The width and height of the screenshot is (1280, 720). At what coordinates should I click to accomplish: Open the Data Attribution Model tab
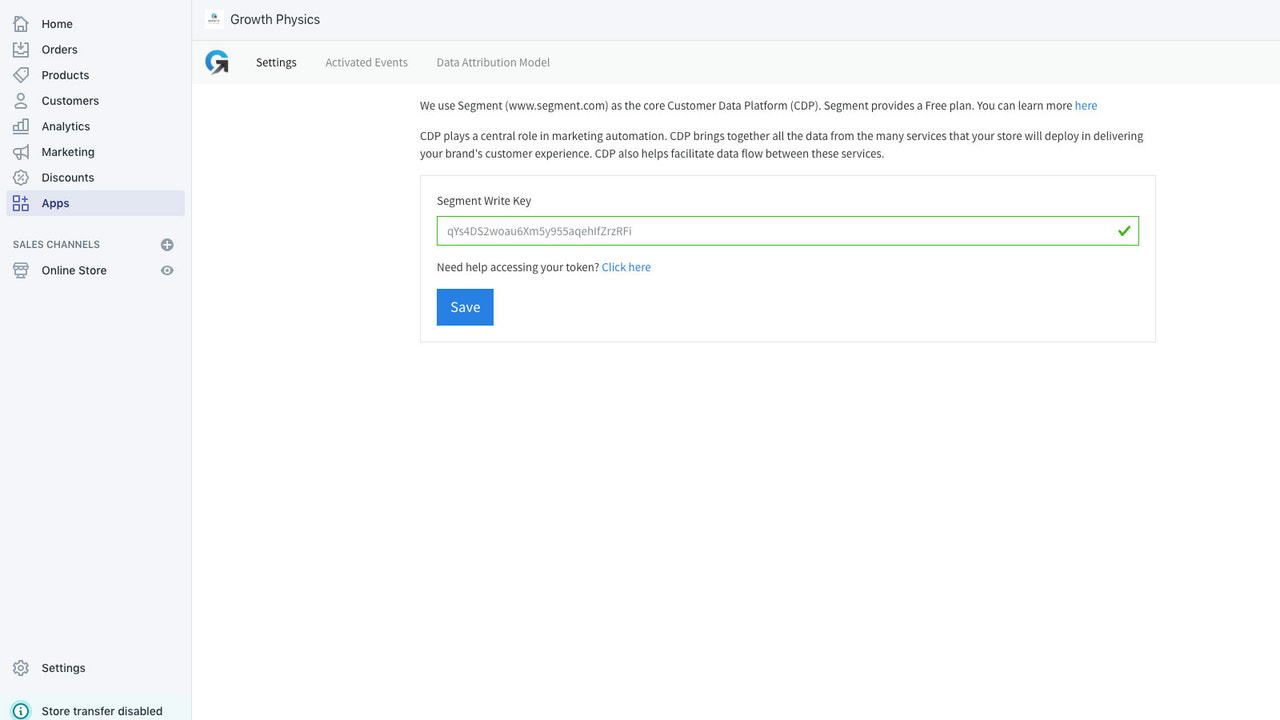[492, 62]
